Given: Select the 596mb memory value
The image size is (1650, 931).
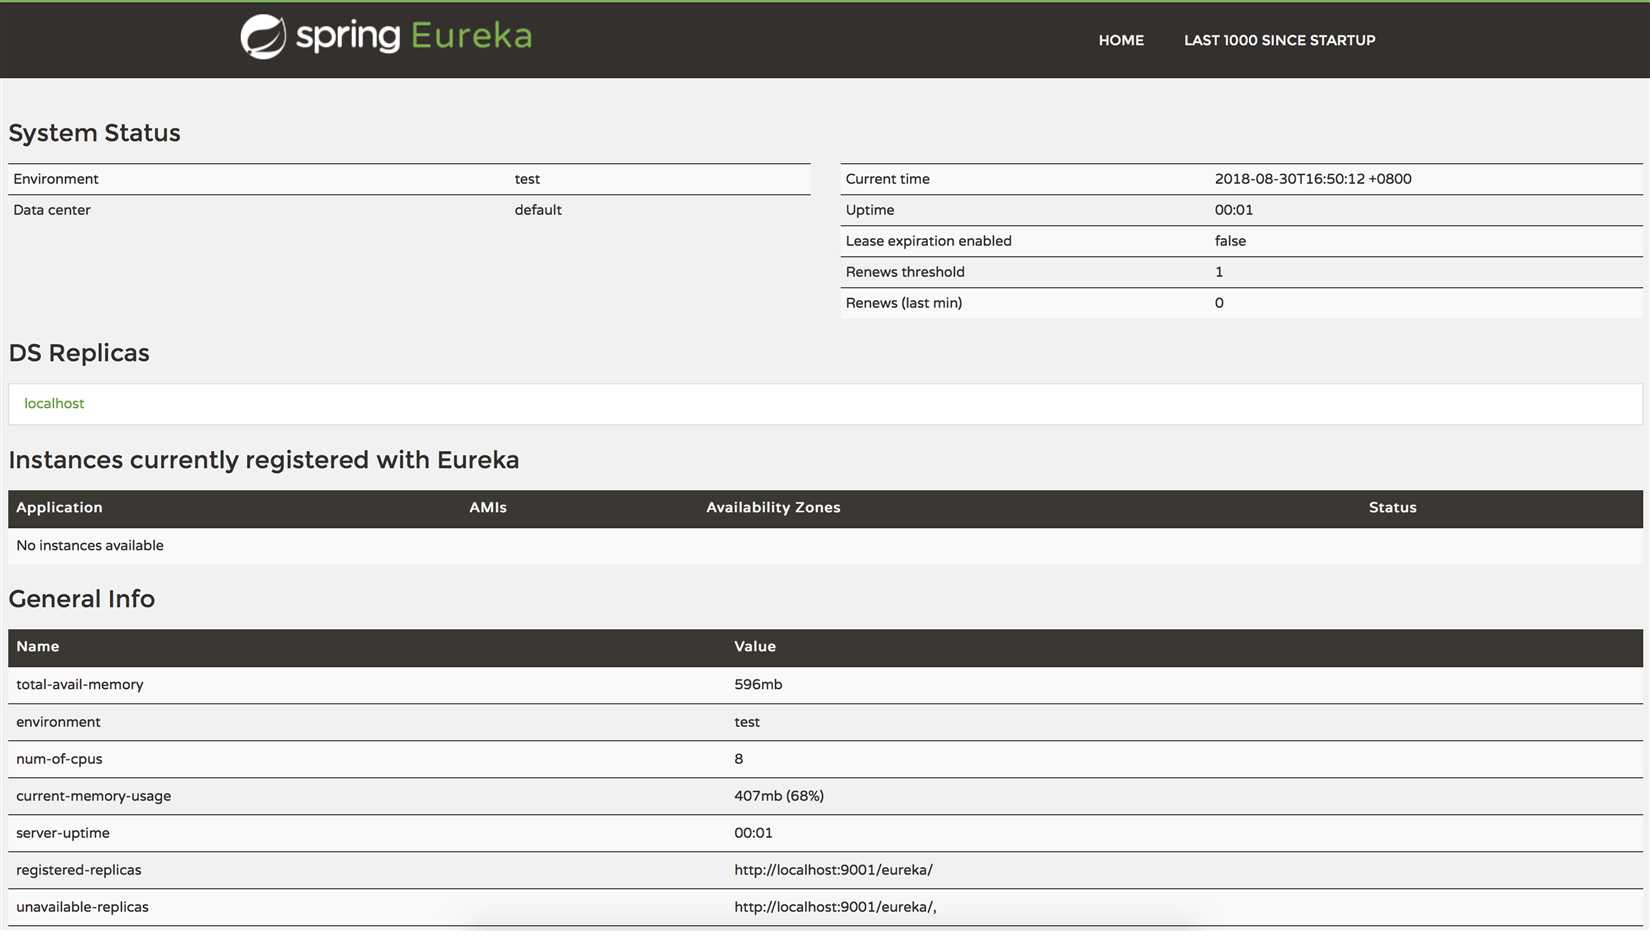Looking at the screenshot, I should tap(758, 684).
